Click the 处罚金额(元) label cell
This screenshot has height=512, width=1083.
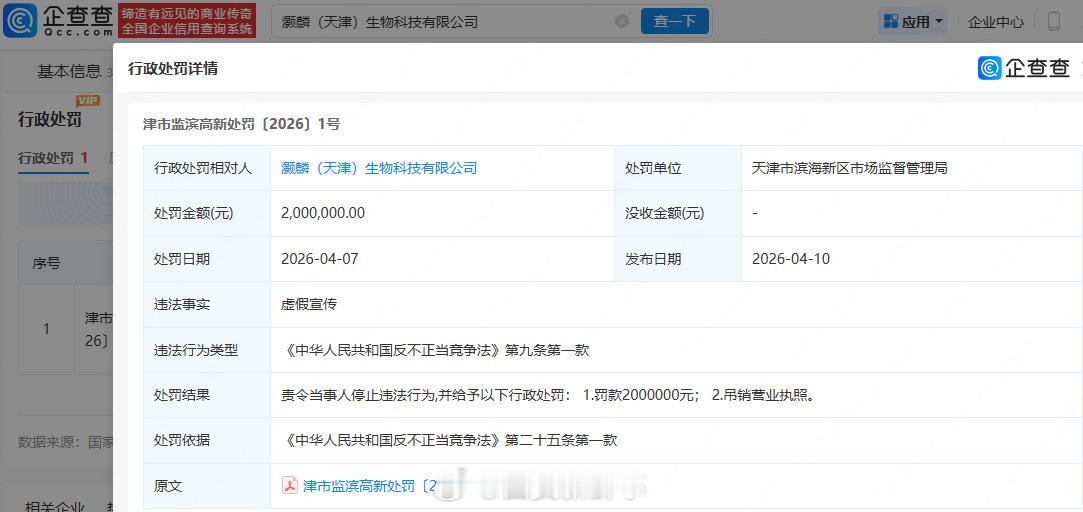click(207, 214)
